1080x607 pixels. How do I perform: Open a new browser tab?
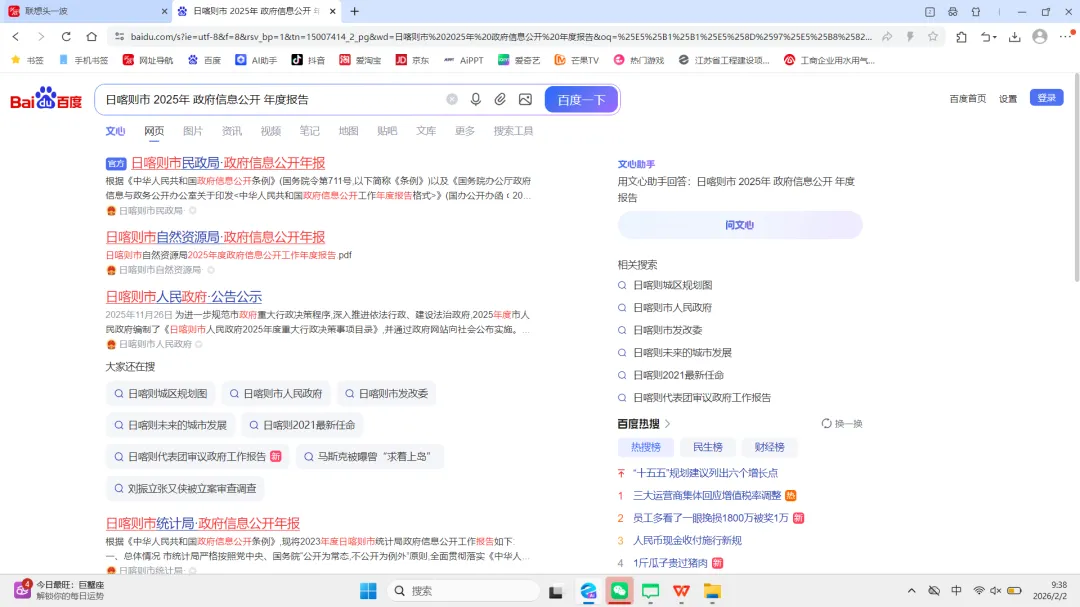355,11
